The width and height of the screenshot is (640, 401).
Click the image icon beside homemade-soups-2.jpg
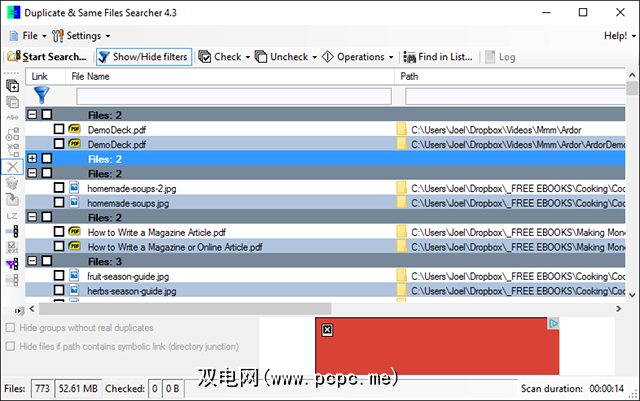click(x=74, y=187)
